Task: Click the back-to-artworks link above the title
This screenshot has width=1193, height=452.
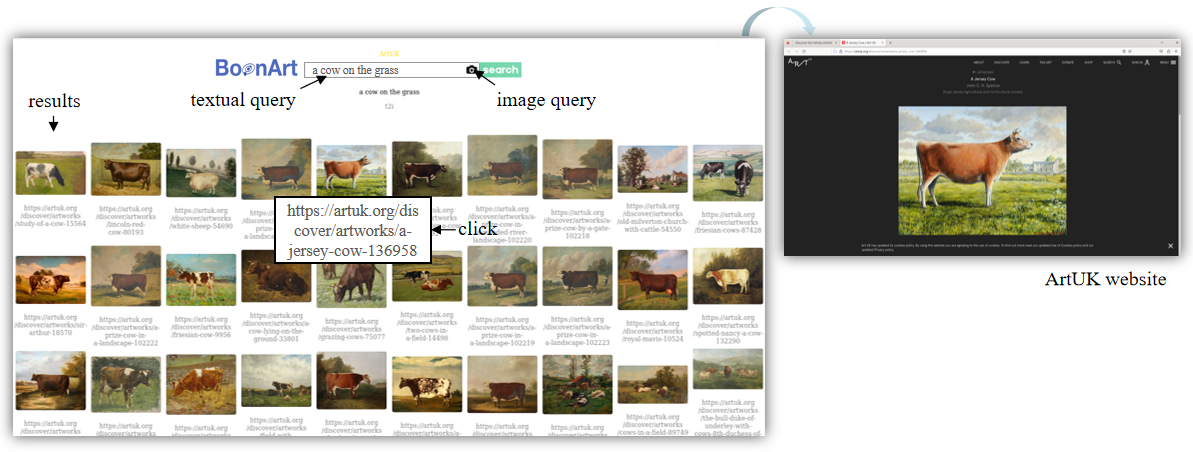Action: click(983, 72)
